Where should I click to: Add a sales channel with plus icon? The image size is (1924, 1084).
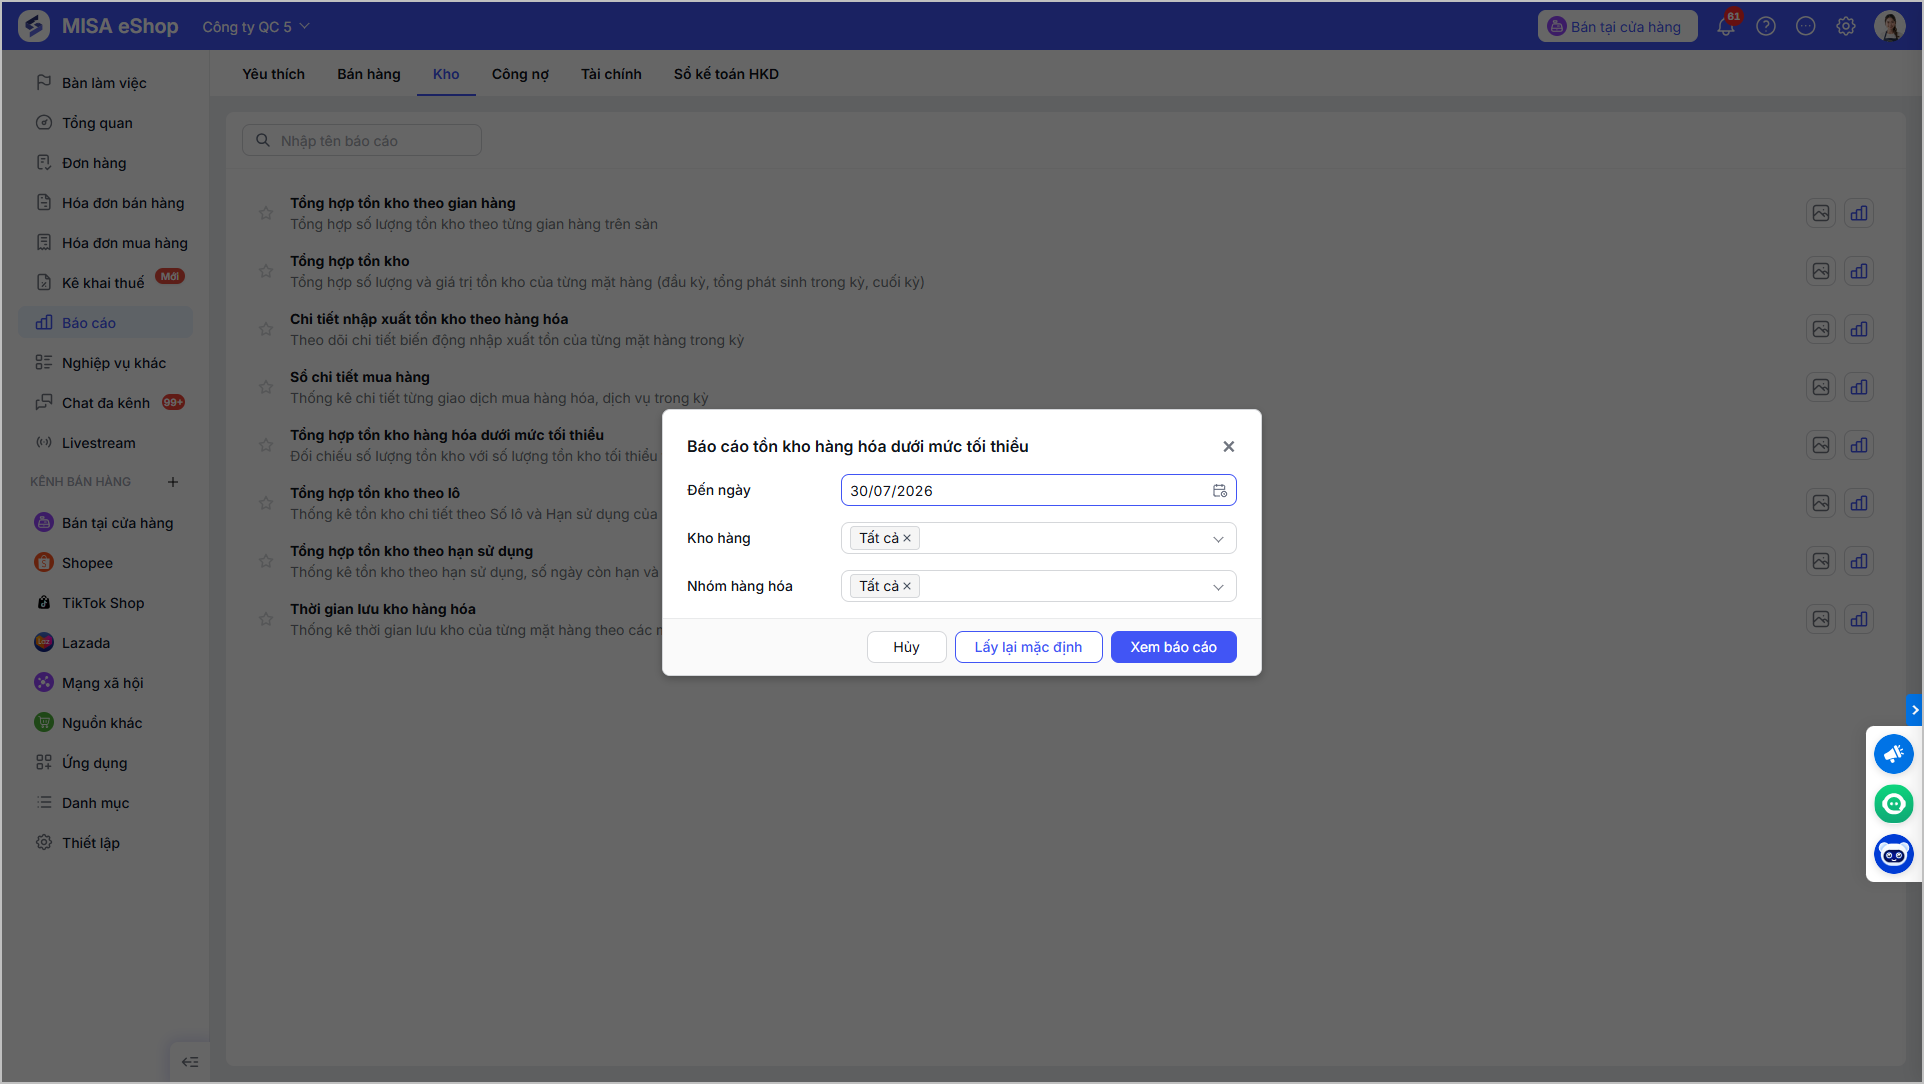(173, 482)
